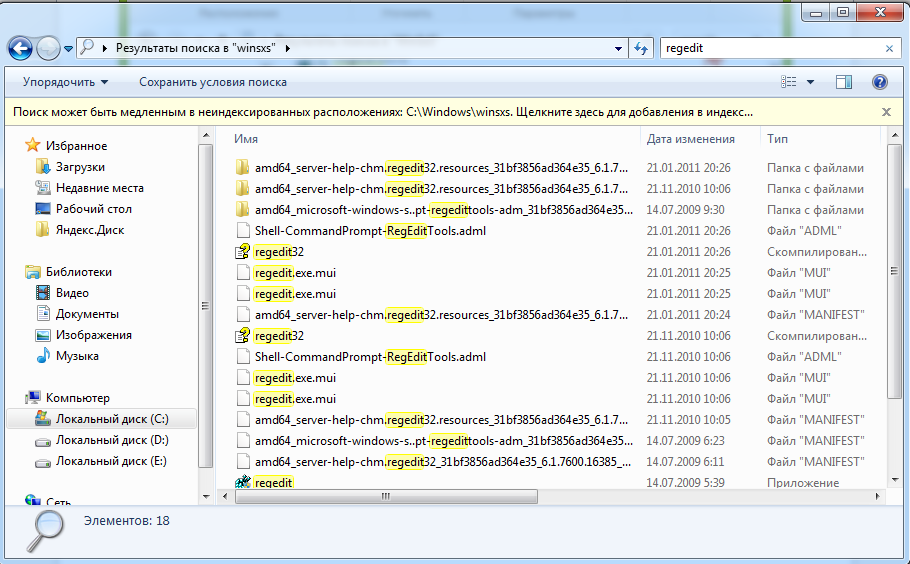The width and height of the screenshot is (910, 564).
Task: Click the Back navigation arrow button
Action: pyautogui.click(x=20, y=47)
